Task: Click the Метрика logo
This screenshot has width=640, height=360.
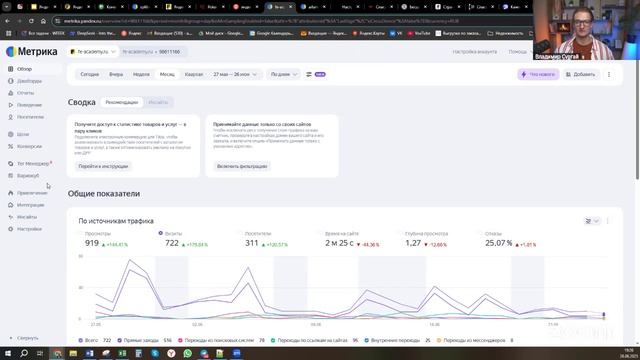Action: click(31, 51)
